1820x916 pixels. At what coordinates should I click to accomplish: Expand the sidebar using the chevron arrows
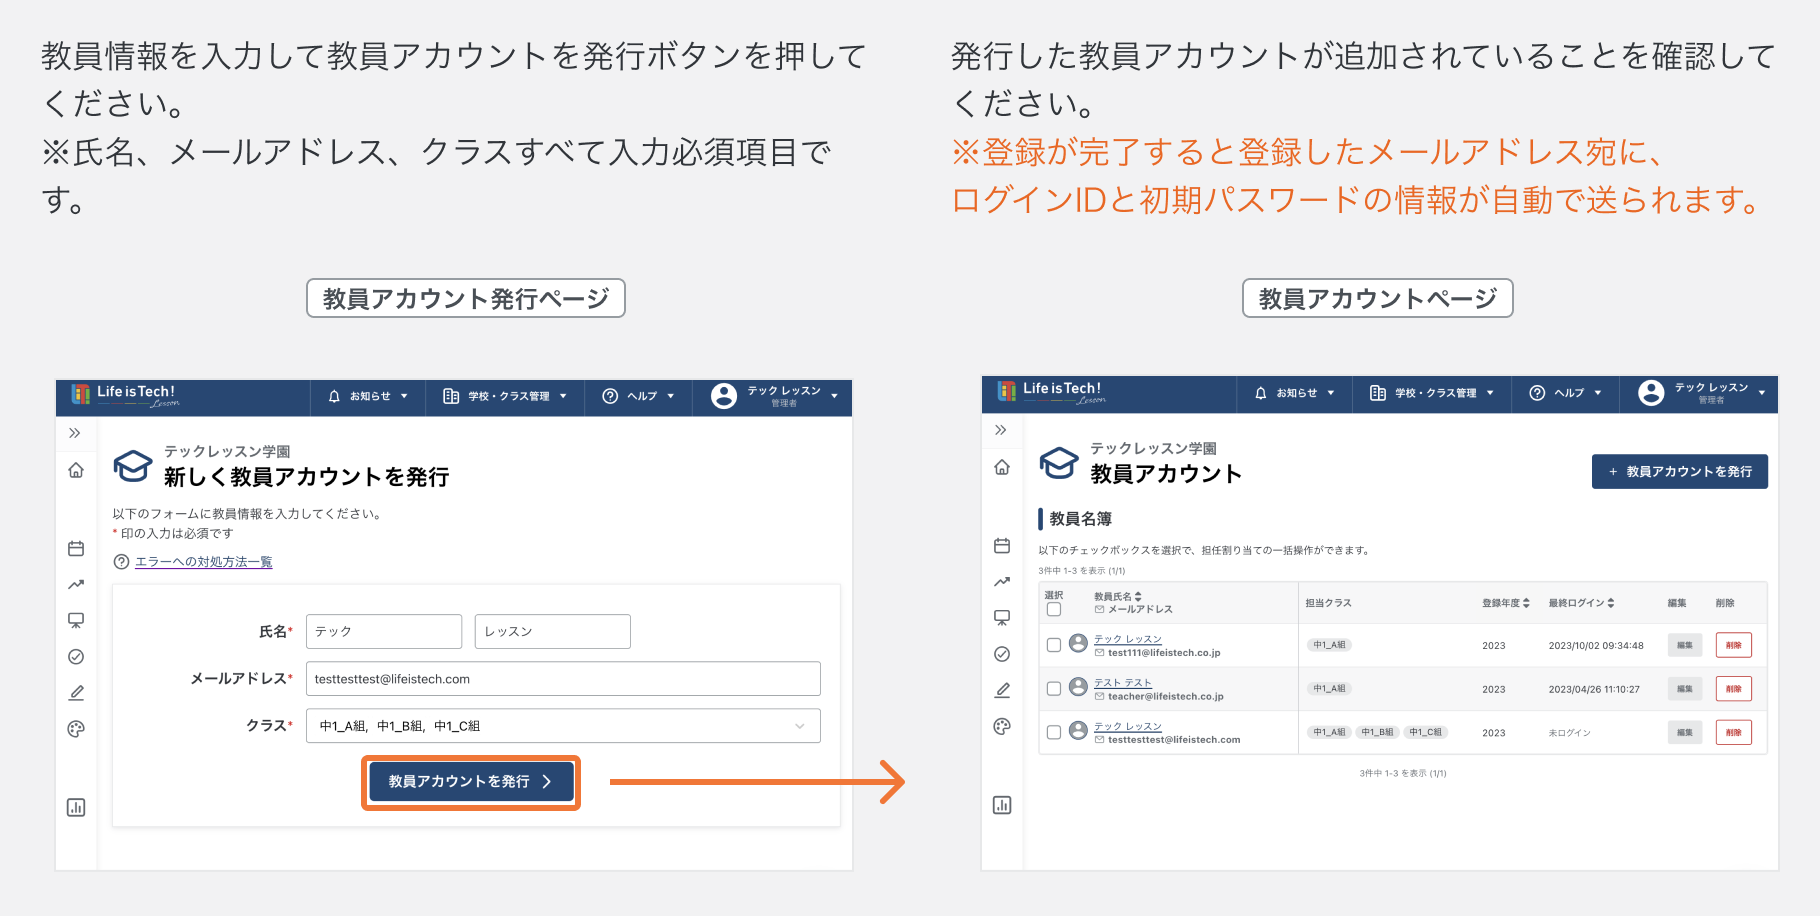[74, 432]
